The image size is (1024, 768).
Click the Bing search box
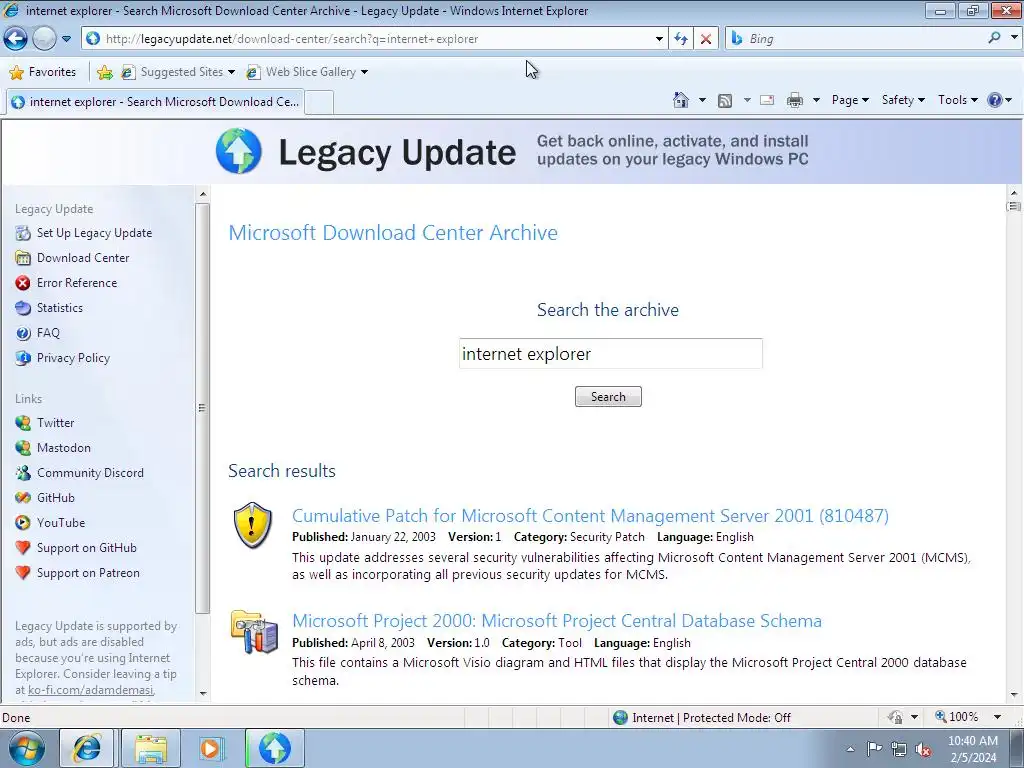click(x=856, y=39)
